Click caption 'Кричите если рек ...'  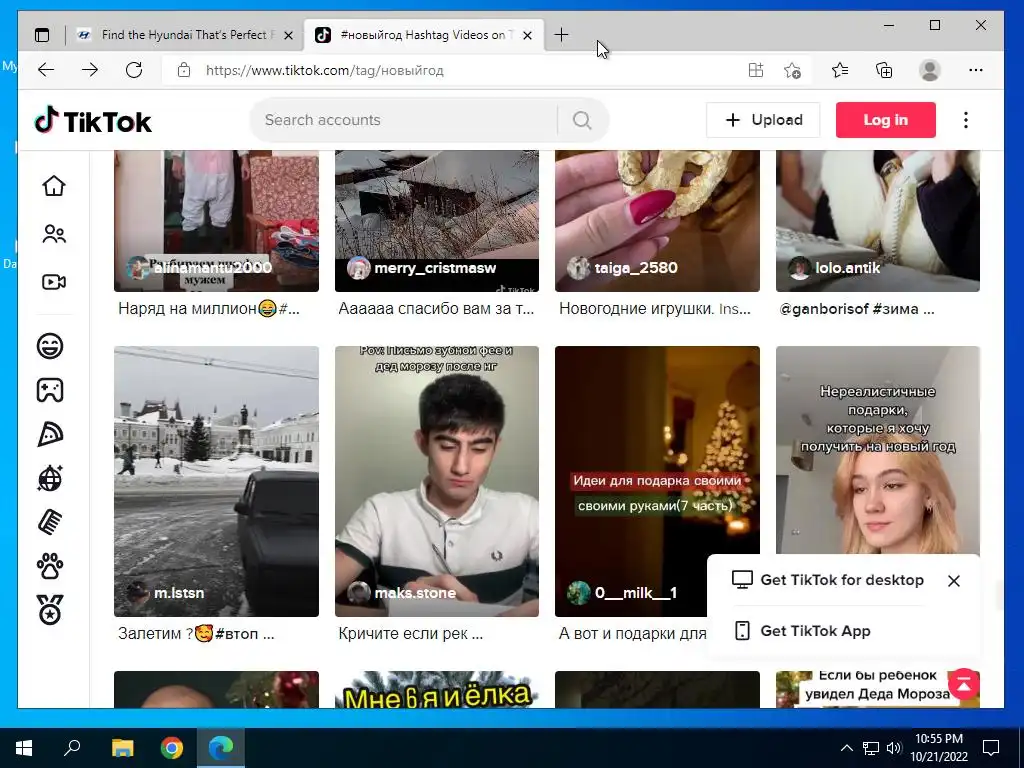tap(411, 633)
